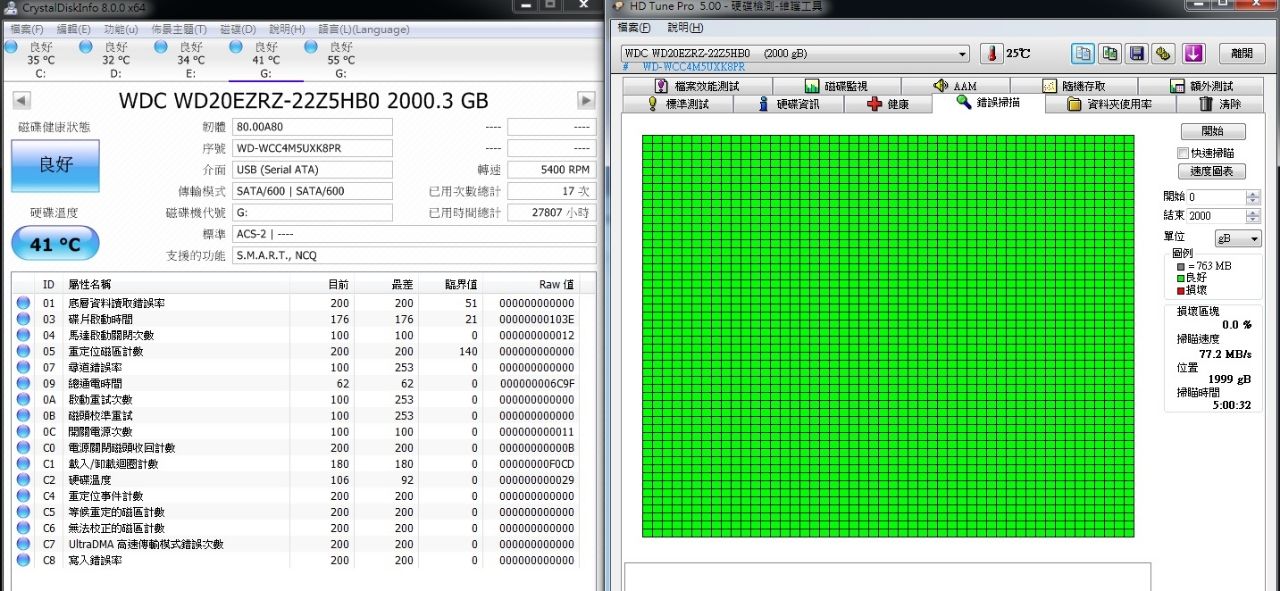Click the copy screenshot icon in HD Tune

pyautogui.click(x=1109, y=54)
